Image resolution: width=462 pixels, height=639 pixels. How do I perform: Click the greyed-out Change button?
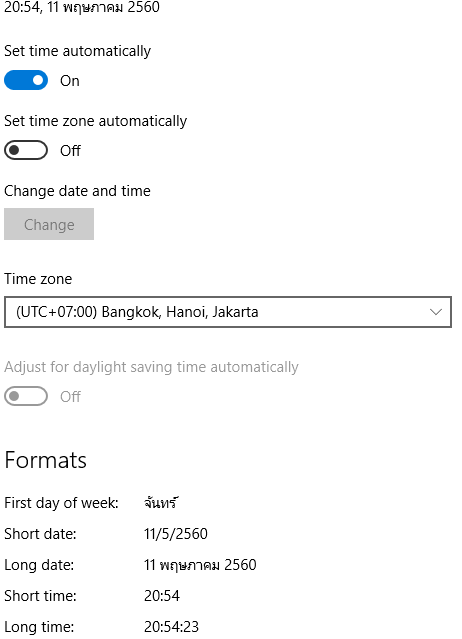click(x=49, y=224)
